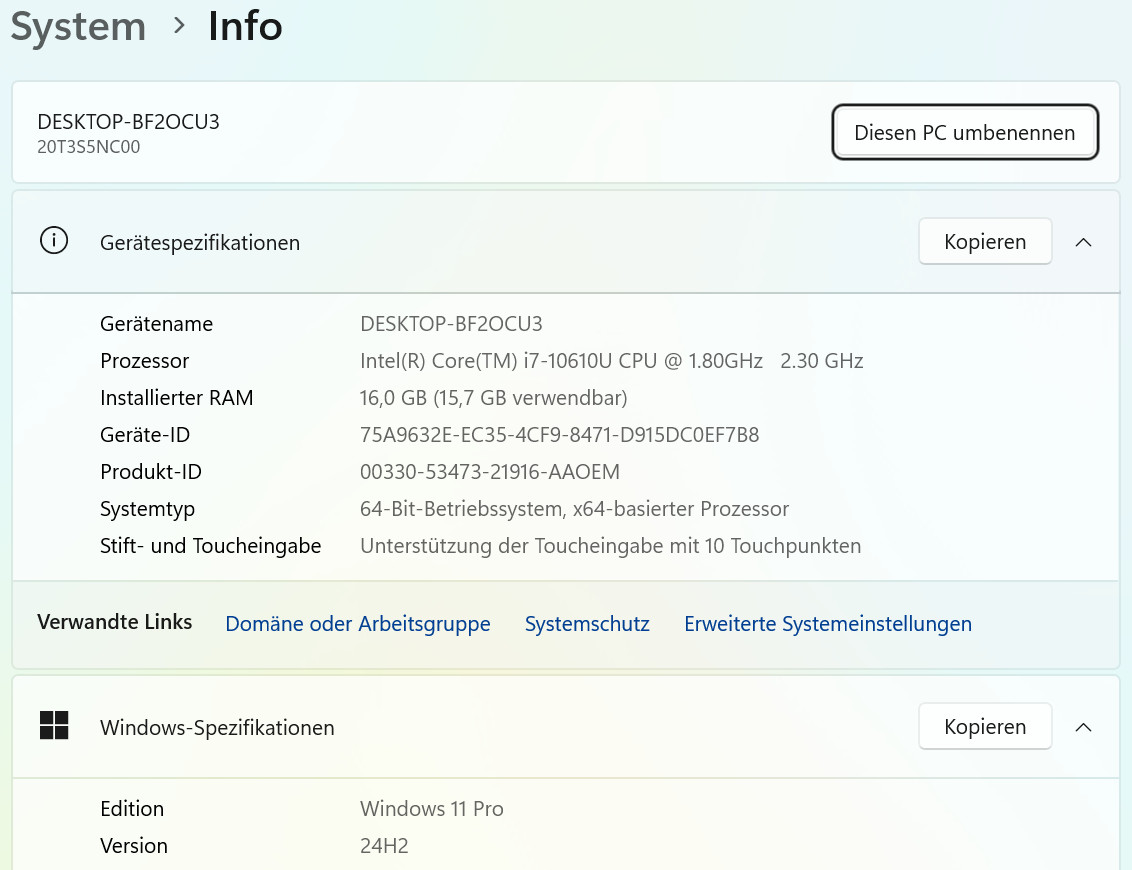Click the Windows 11 Pro edition value
Image resolution: width=1132 pixels, height=870 pixels.
(x=432, y=809)
